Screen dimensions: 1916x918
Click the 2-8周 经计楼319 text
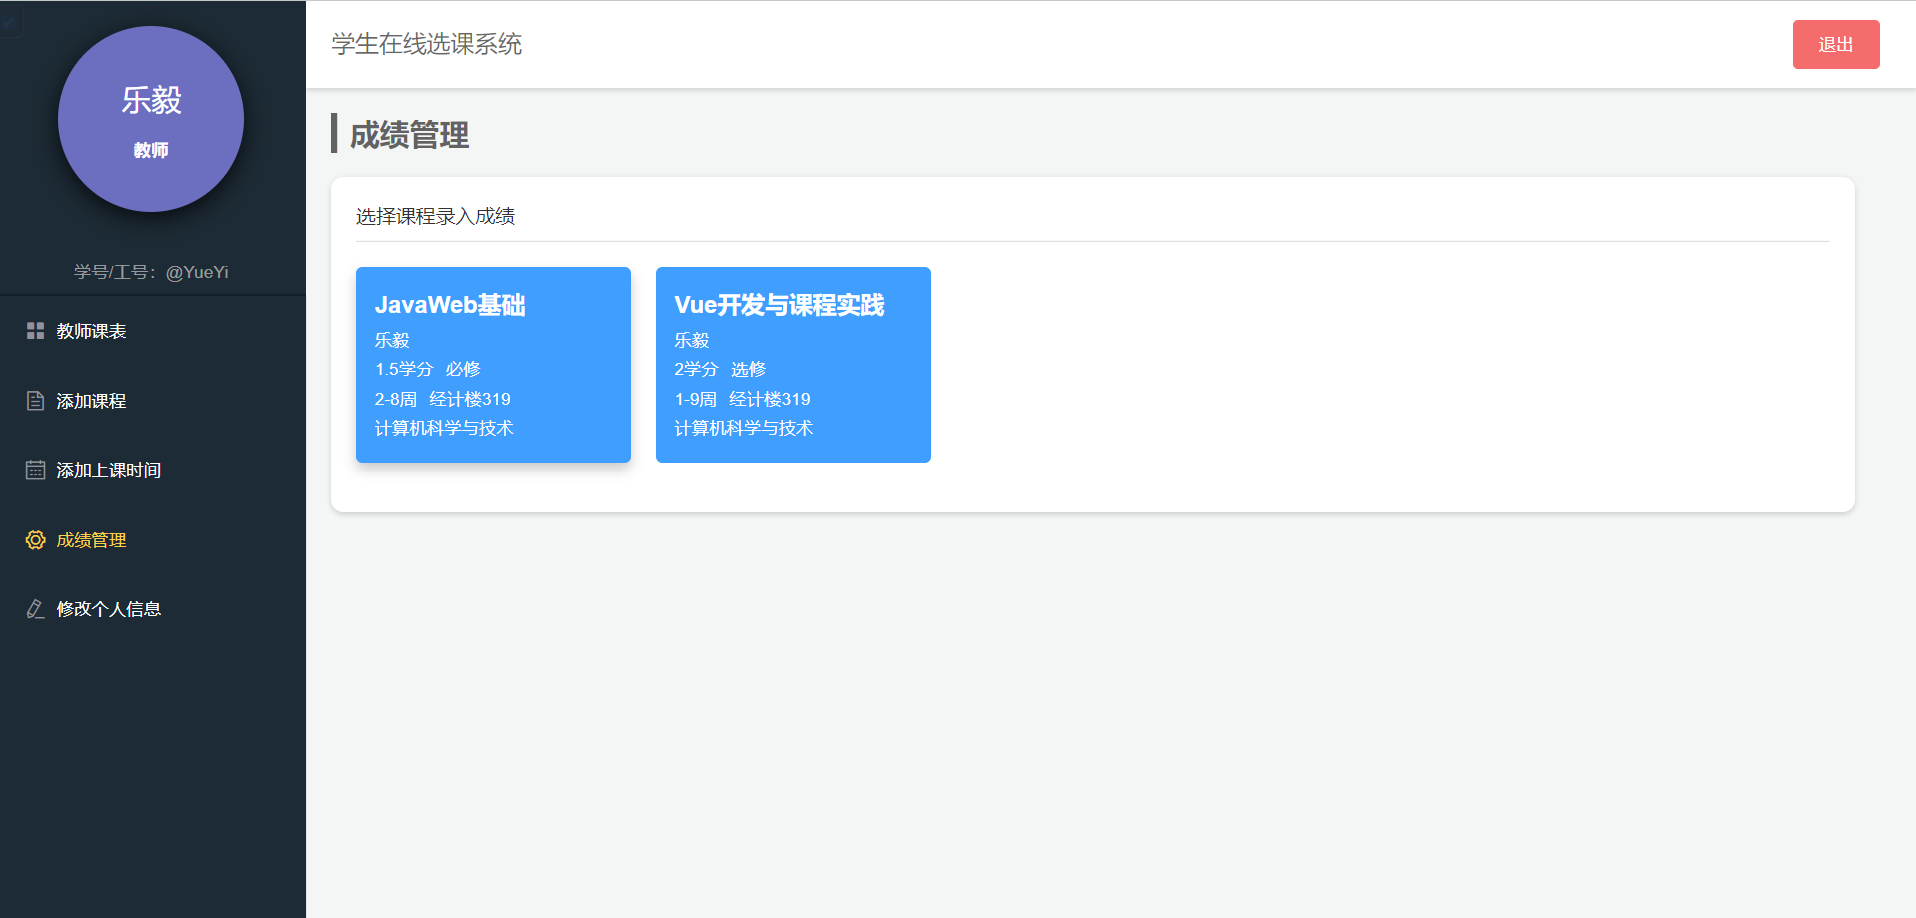(443, 399)
